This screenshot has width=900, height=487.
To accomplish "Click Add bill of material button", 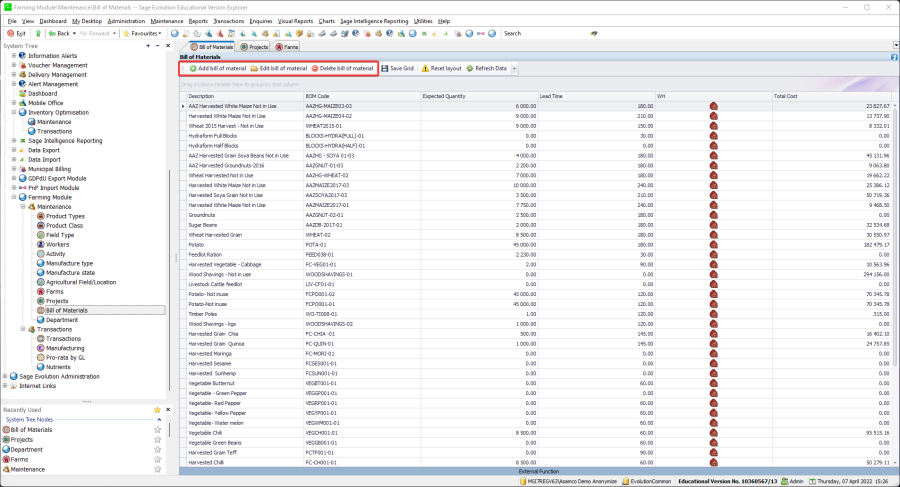I will point(217,68).
